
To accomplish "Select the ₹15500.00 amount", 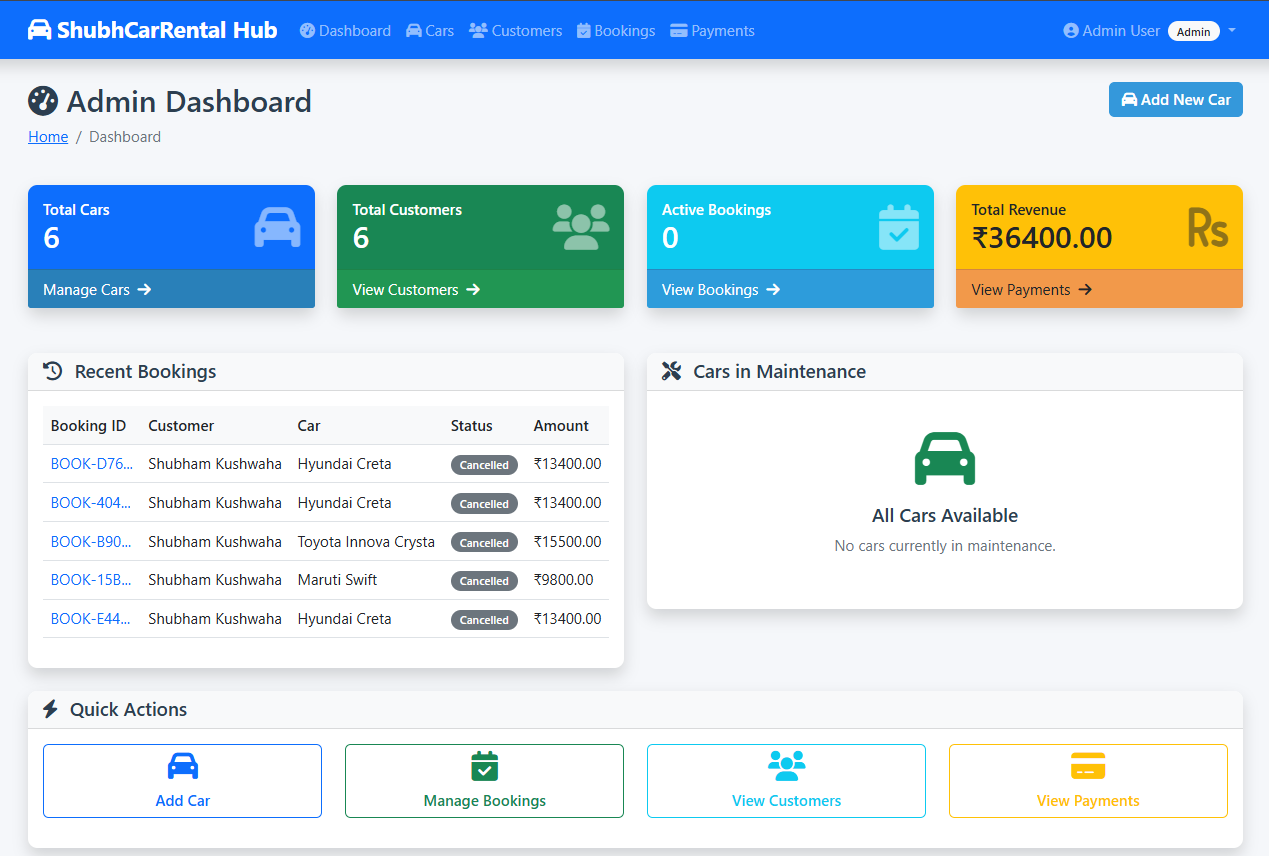I will [568, 542].
